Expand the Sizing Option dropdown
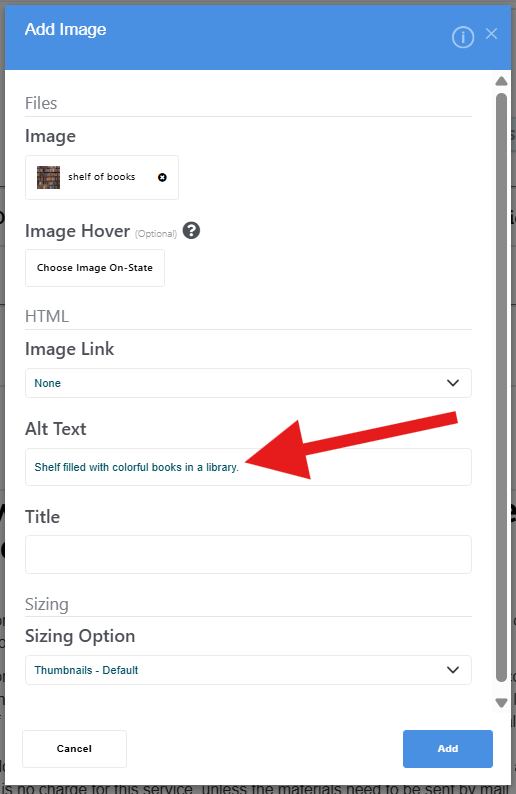 tap(248, 670)
